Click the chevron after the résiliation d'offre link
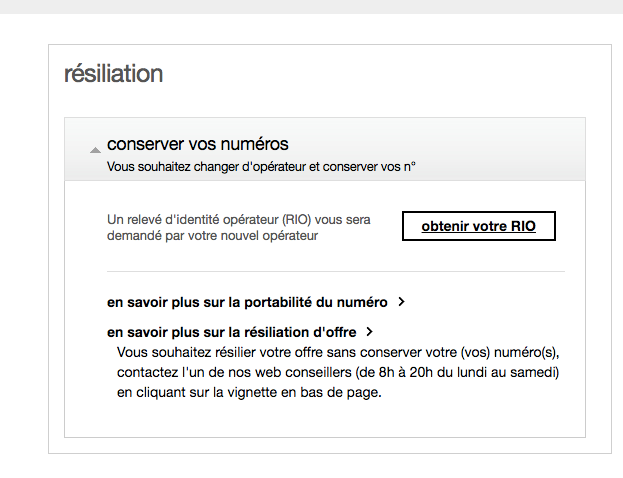Viewport: 623px width, 478px height. [370, 331]
